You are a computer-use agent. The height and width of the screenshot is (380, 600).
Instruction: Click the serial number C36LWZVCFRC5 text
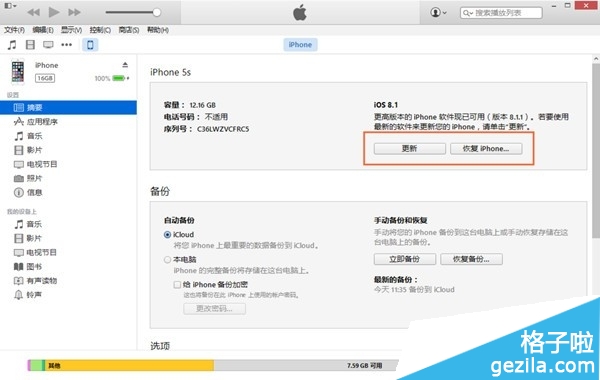click(223, 129)
